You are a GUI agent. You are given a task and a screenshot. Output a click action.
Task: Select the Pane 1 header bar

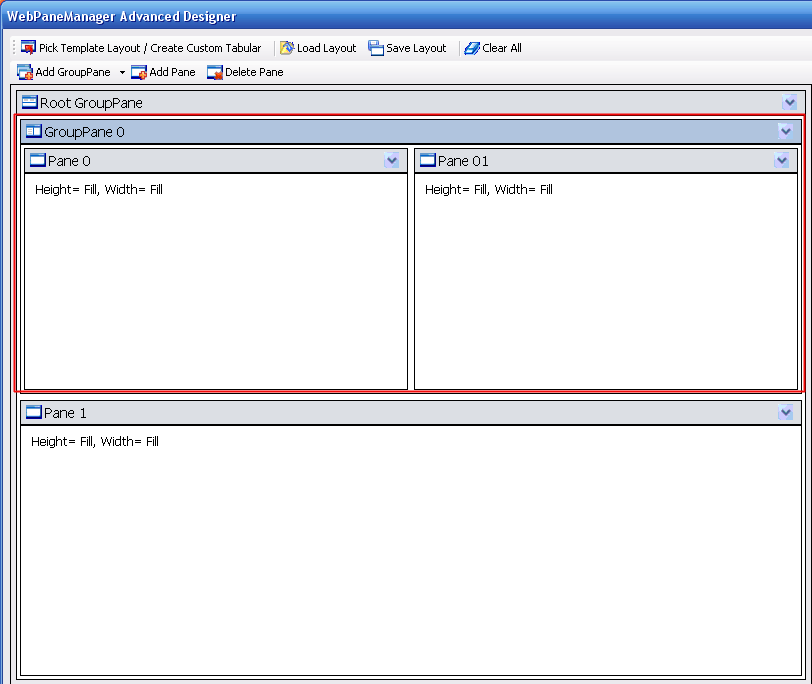point(400,413)
